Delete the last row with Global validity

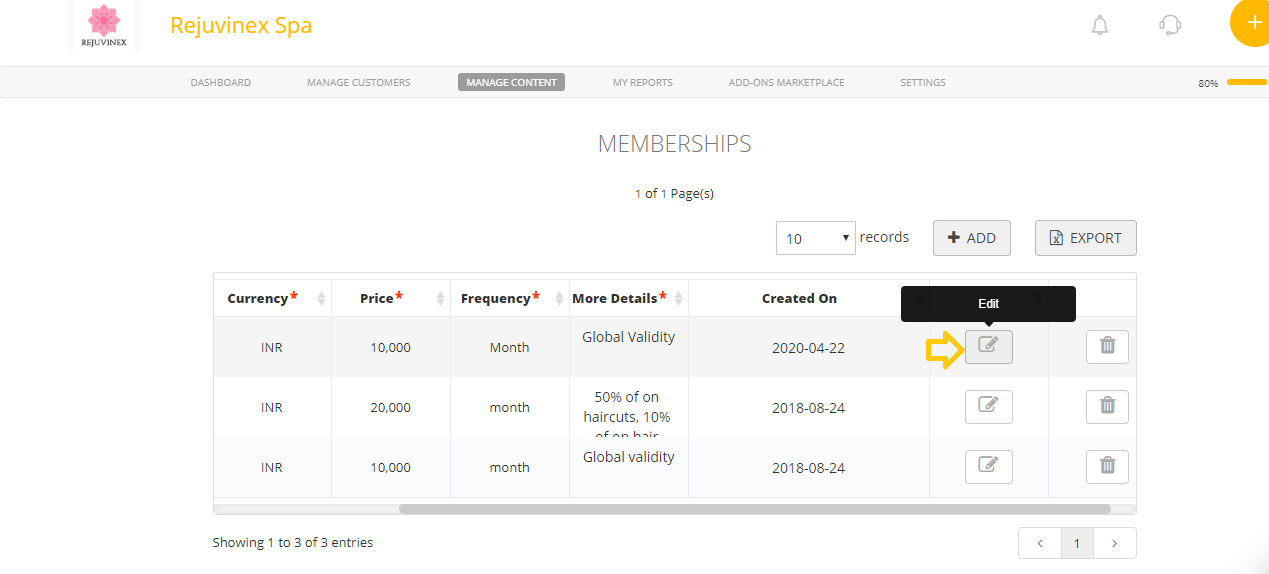tap(1107, 467)
